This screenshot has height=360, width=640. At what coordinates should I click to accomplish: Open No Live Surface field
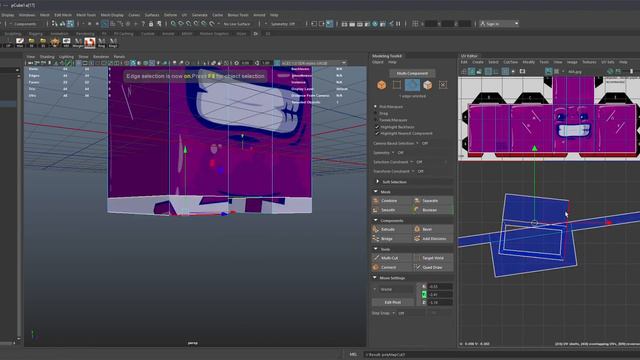[x=237, y=24]
